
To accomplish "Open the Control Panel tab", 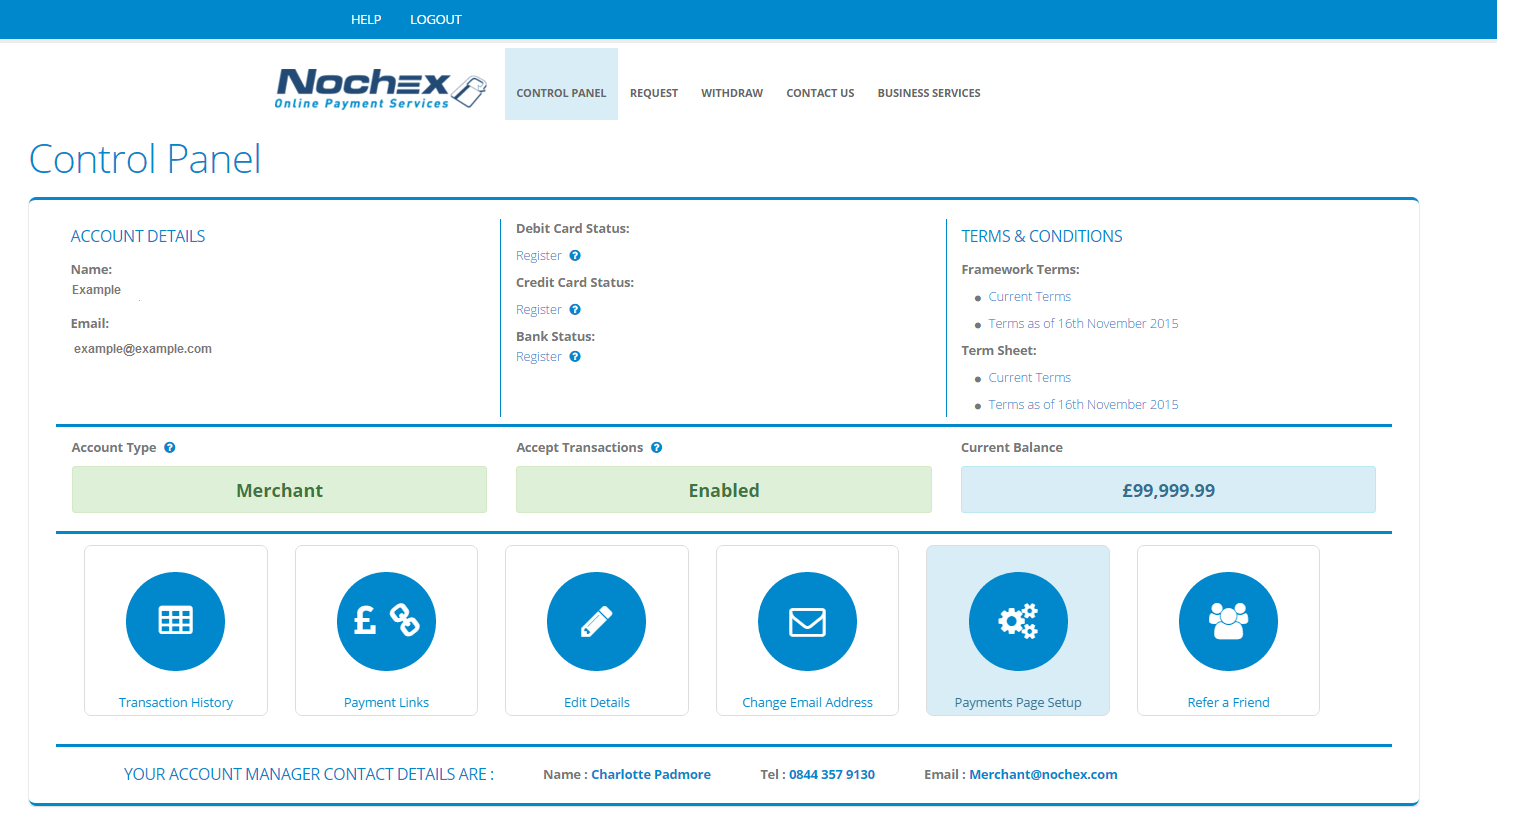I will [x=561, y=84].
